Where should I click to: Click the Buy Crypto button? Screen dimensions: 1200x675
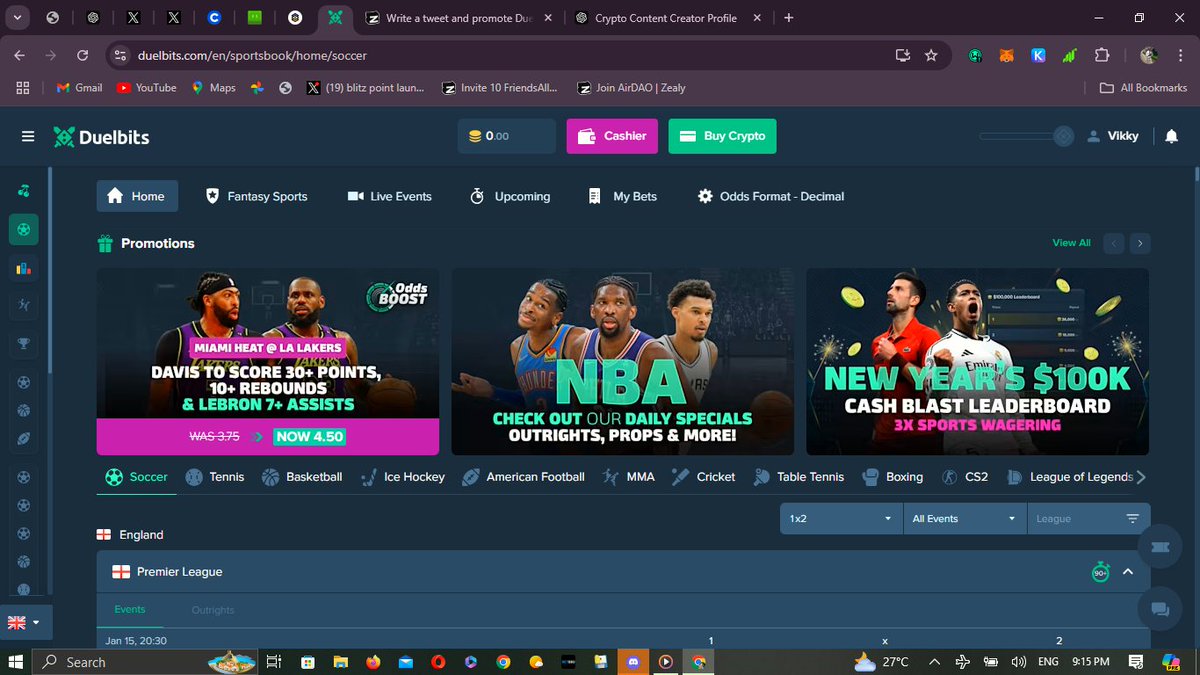(722, 136)
